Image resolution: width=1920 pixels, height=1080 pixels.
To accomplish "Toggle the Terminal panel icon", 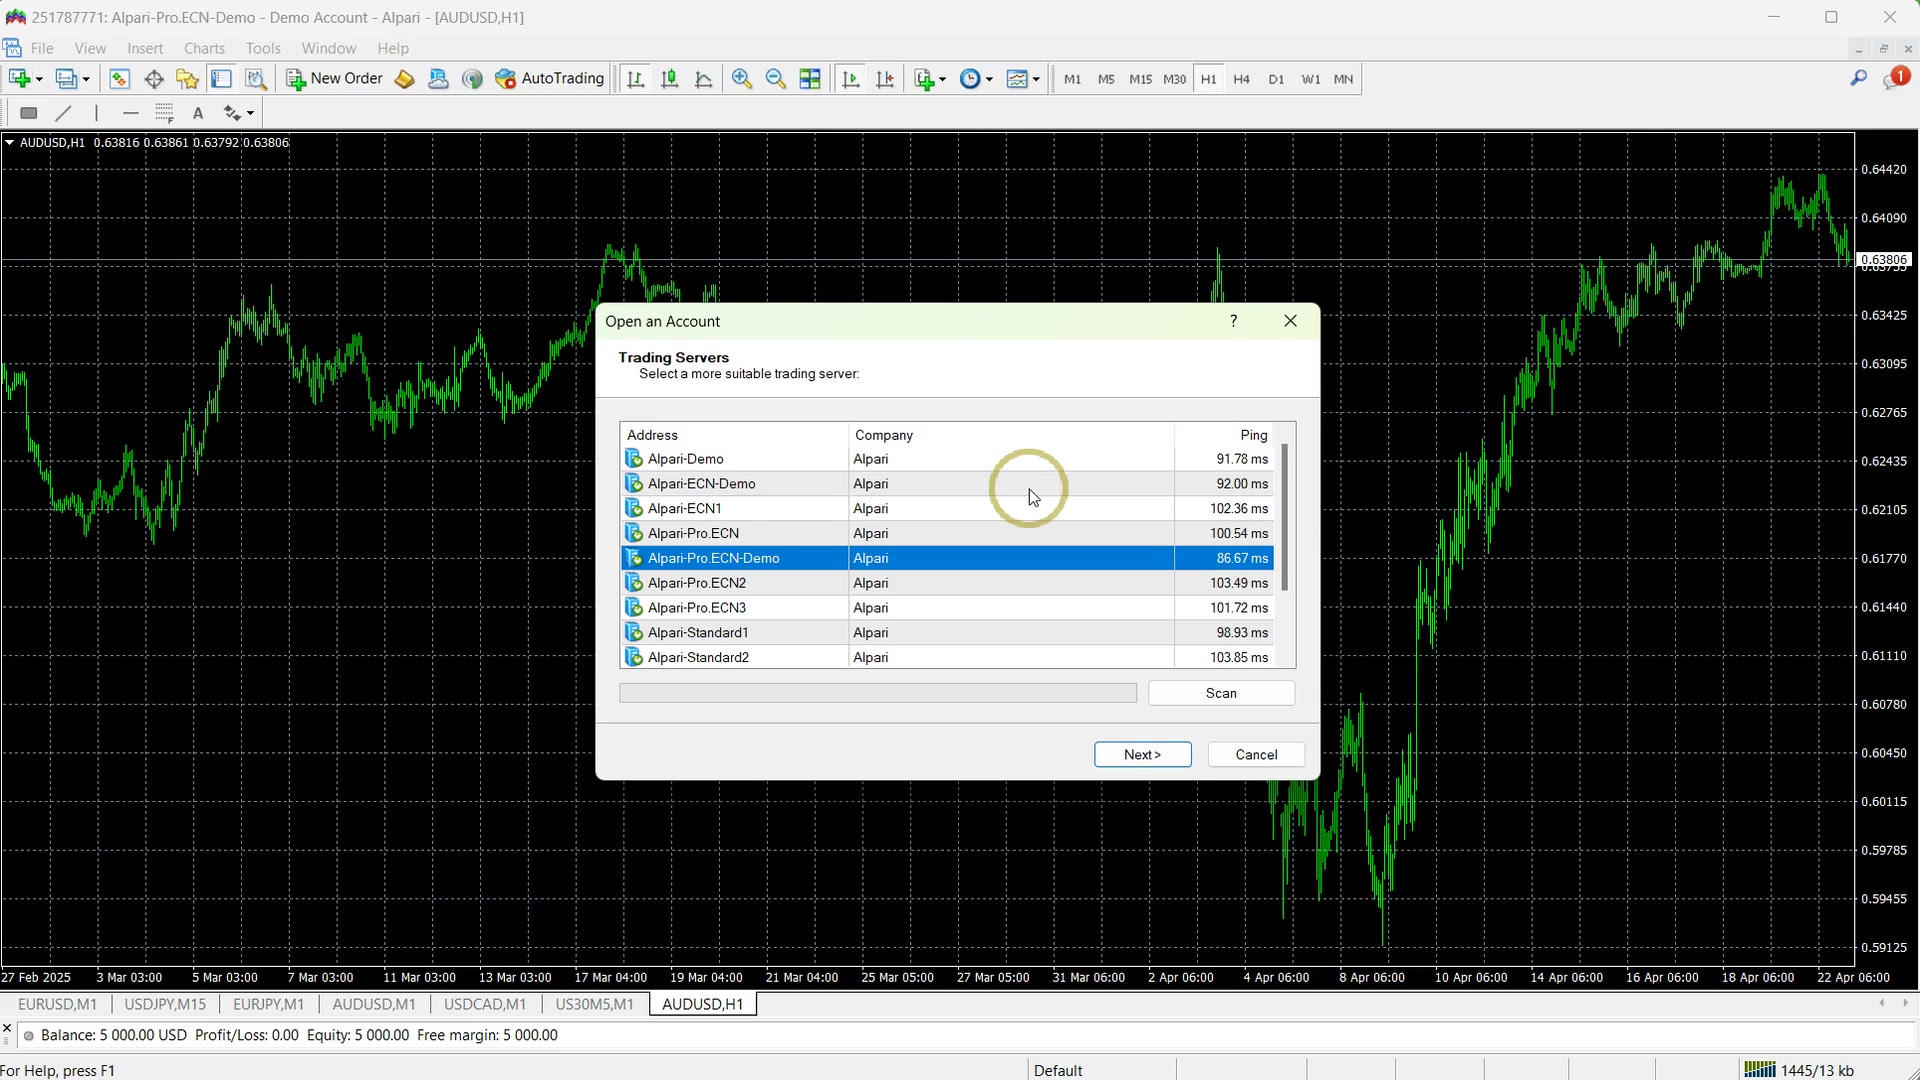I will click(222, 79).
